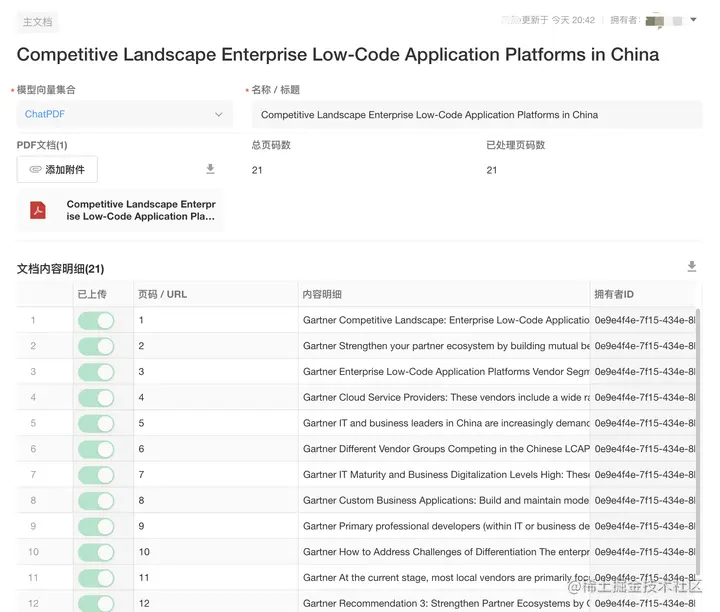Screen dimensions: 720x612
Task: Toggle uploaded switch for row 1
Action: [96, 320]
